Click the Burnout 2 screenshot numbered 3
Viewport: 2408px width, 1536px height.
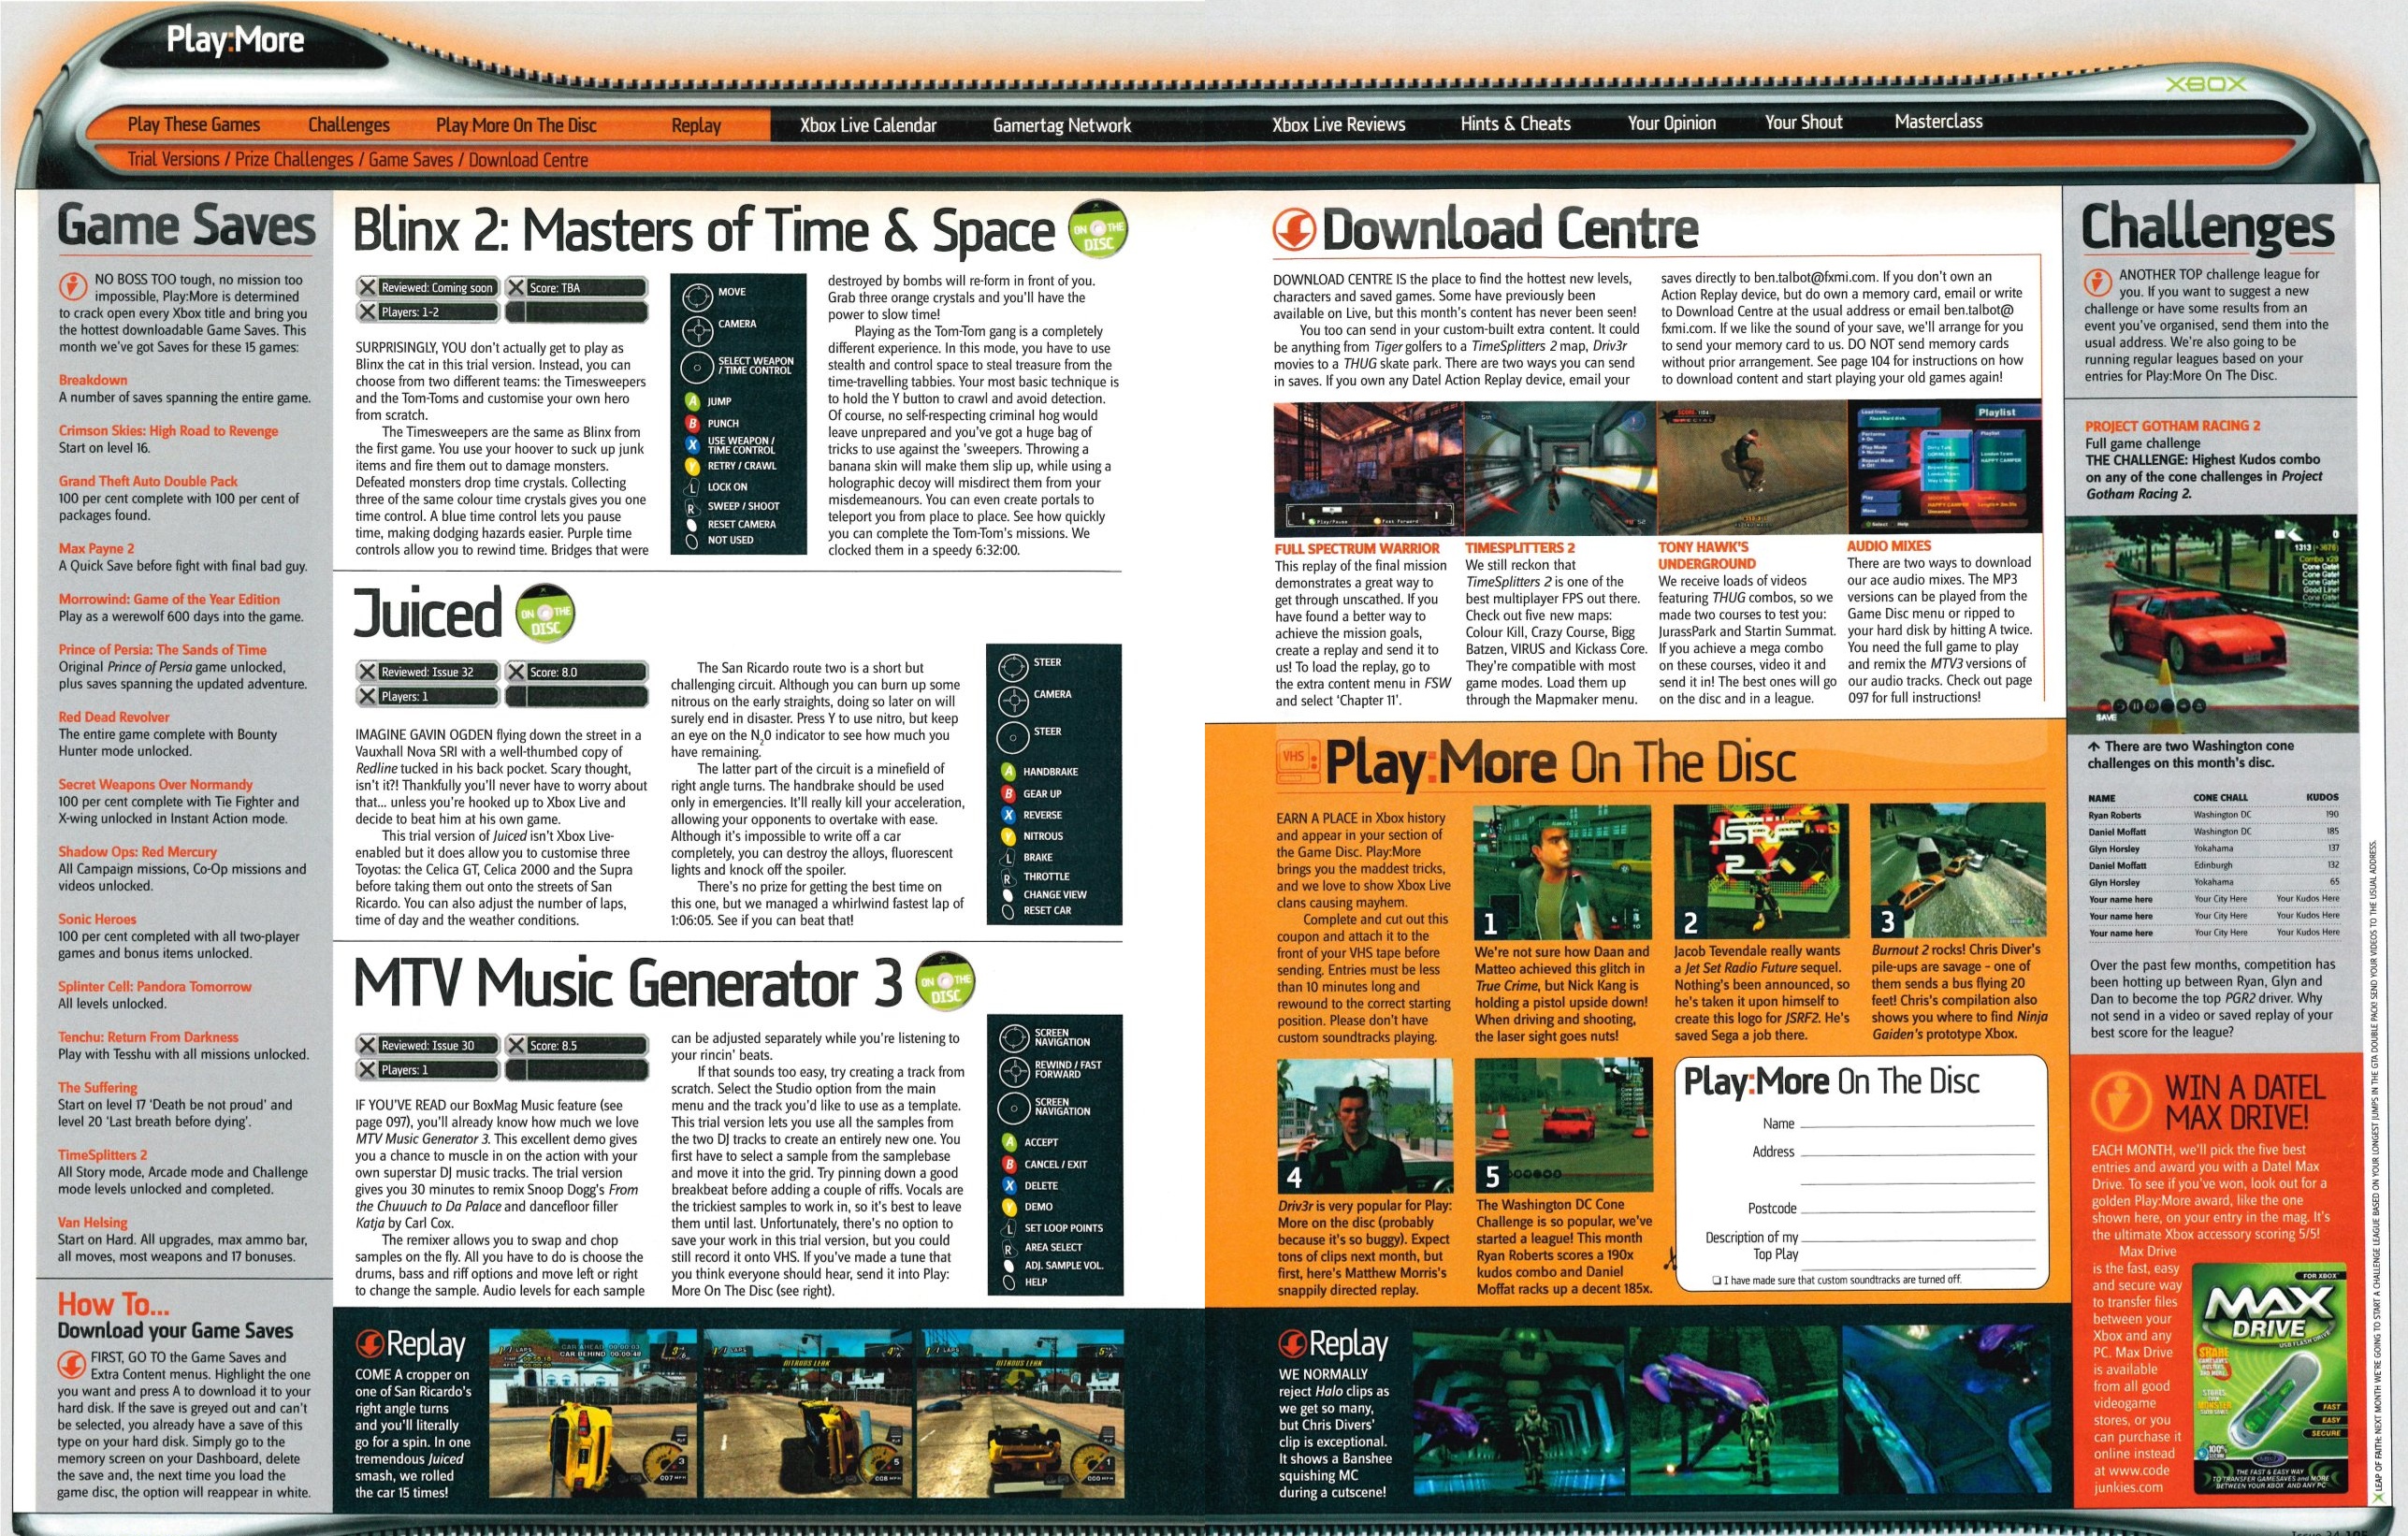(1959, 870)
